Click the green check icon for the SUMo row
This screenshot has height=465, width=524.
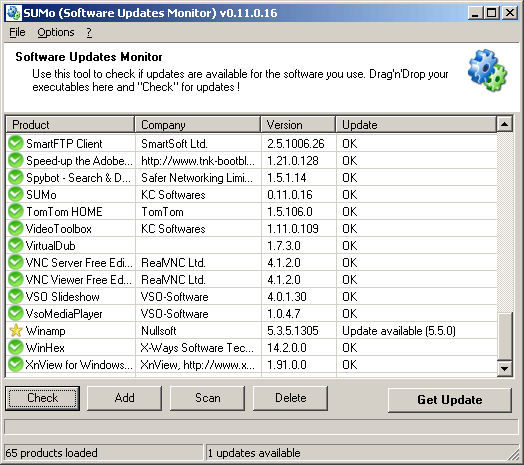pos(15,195)
